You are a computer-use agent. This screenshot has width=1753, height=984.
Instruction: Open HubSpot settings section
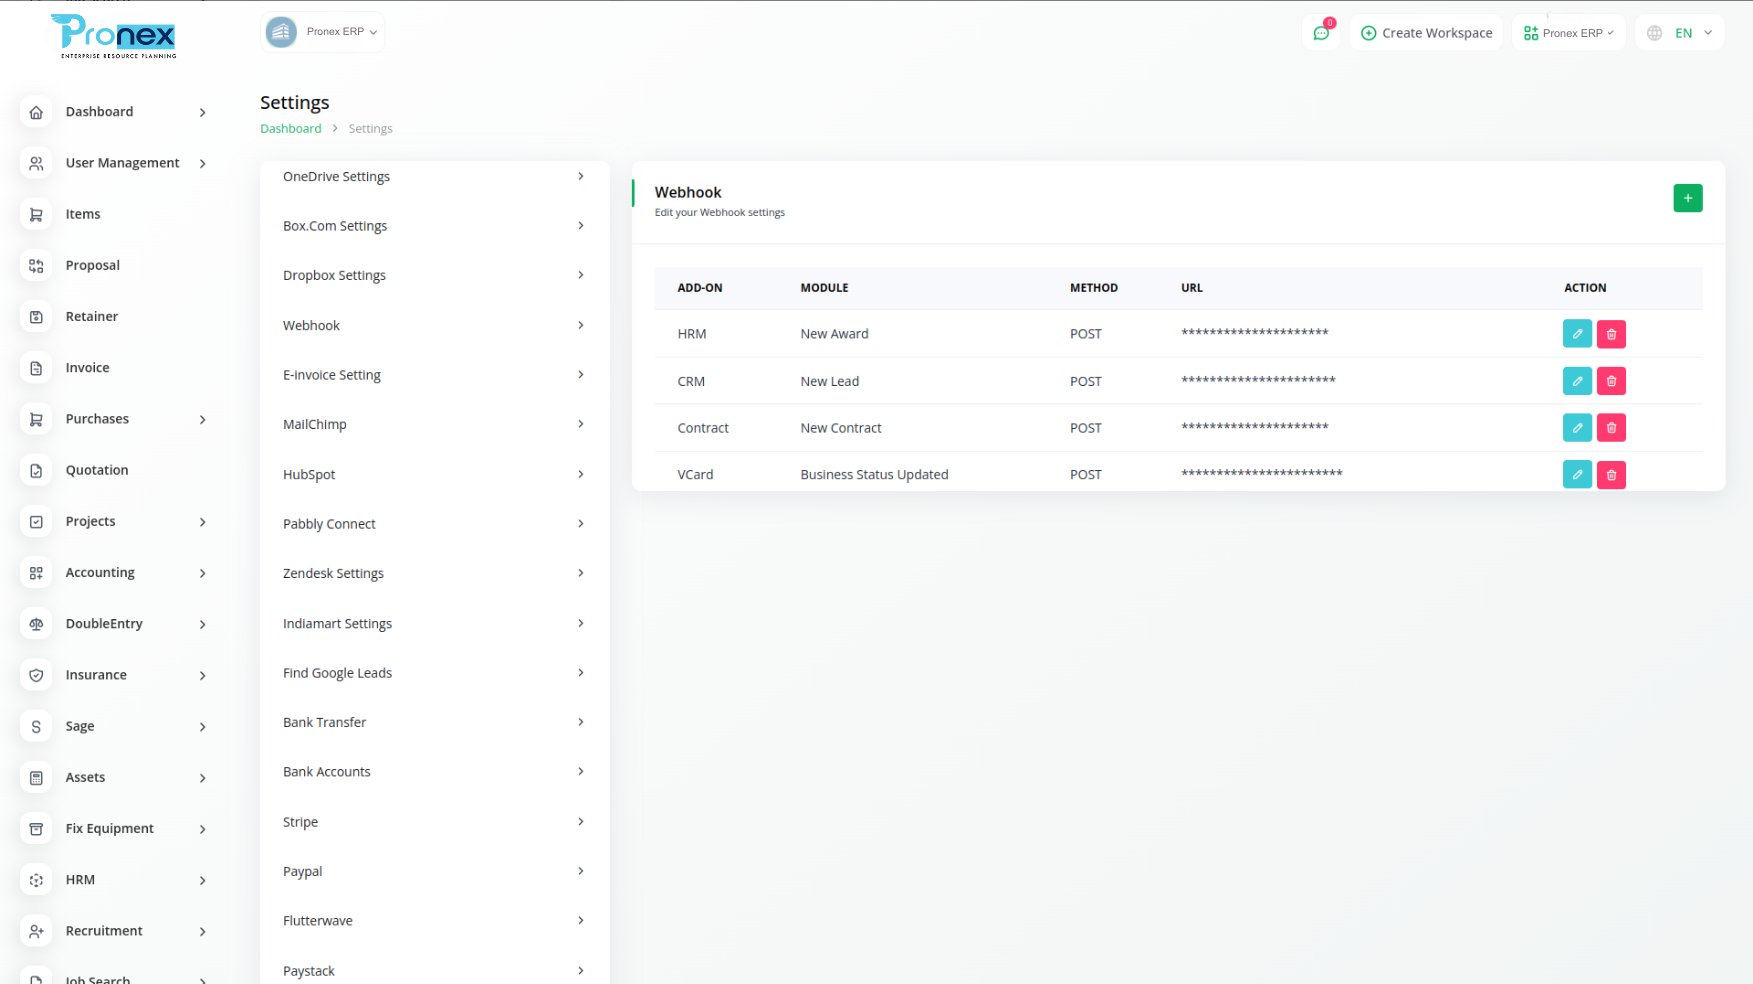(434, 475)
